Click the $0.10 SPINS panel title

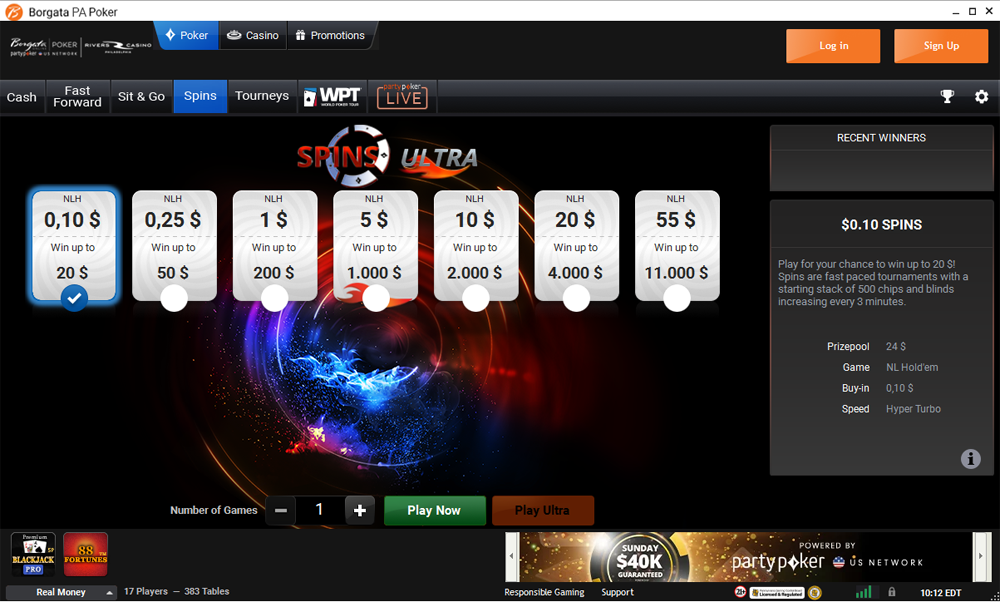[881, 224]
